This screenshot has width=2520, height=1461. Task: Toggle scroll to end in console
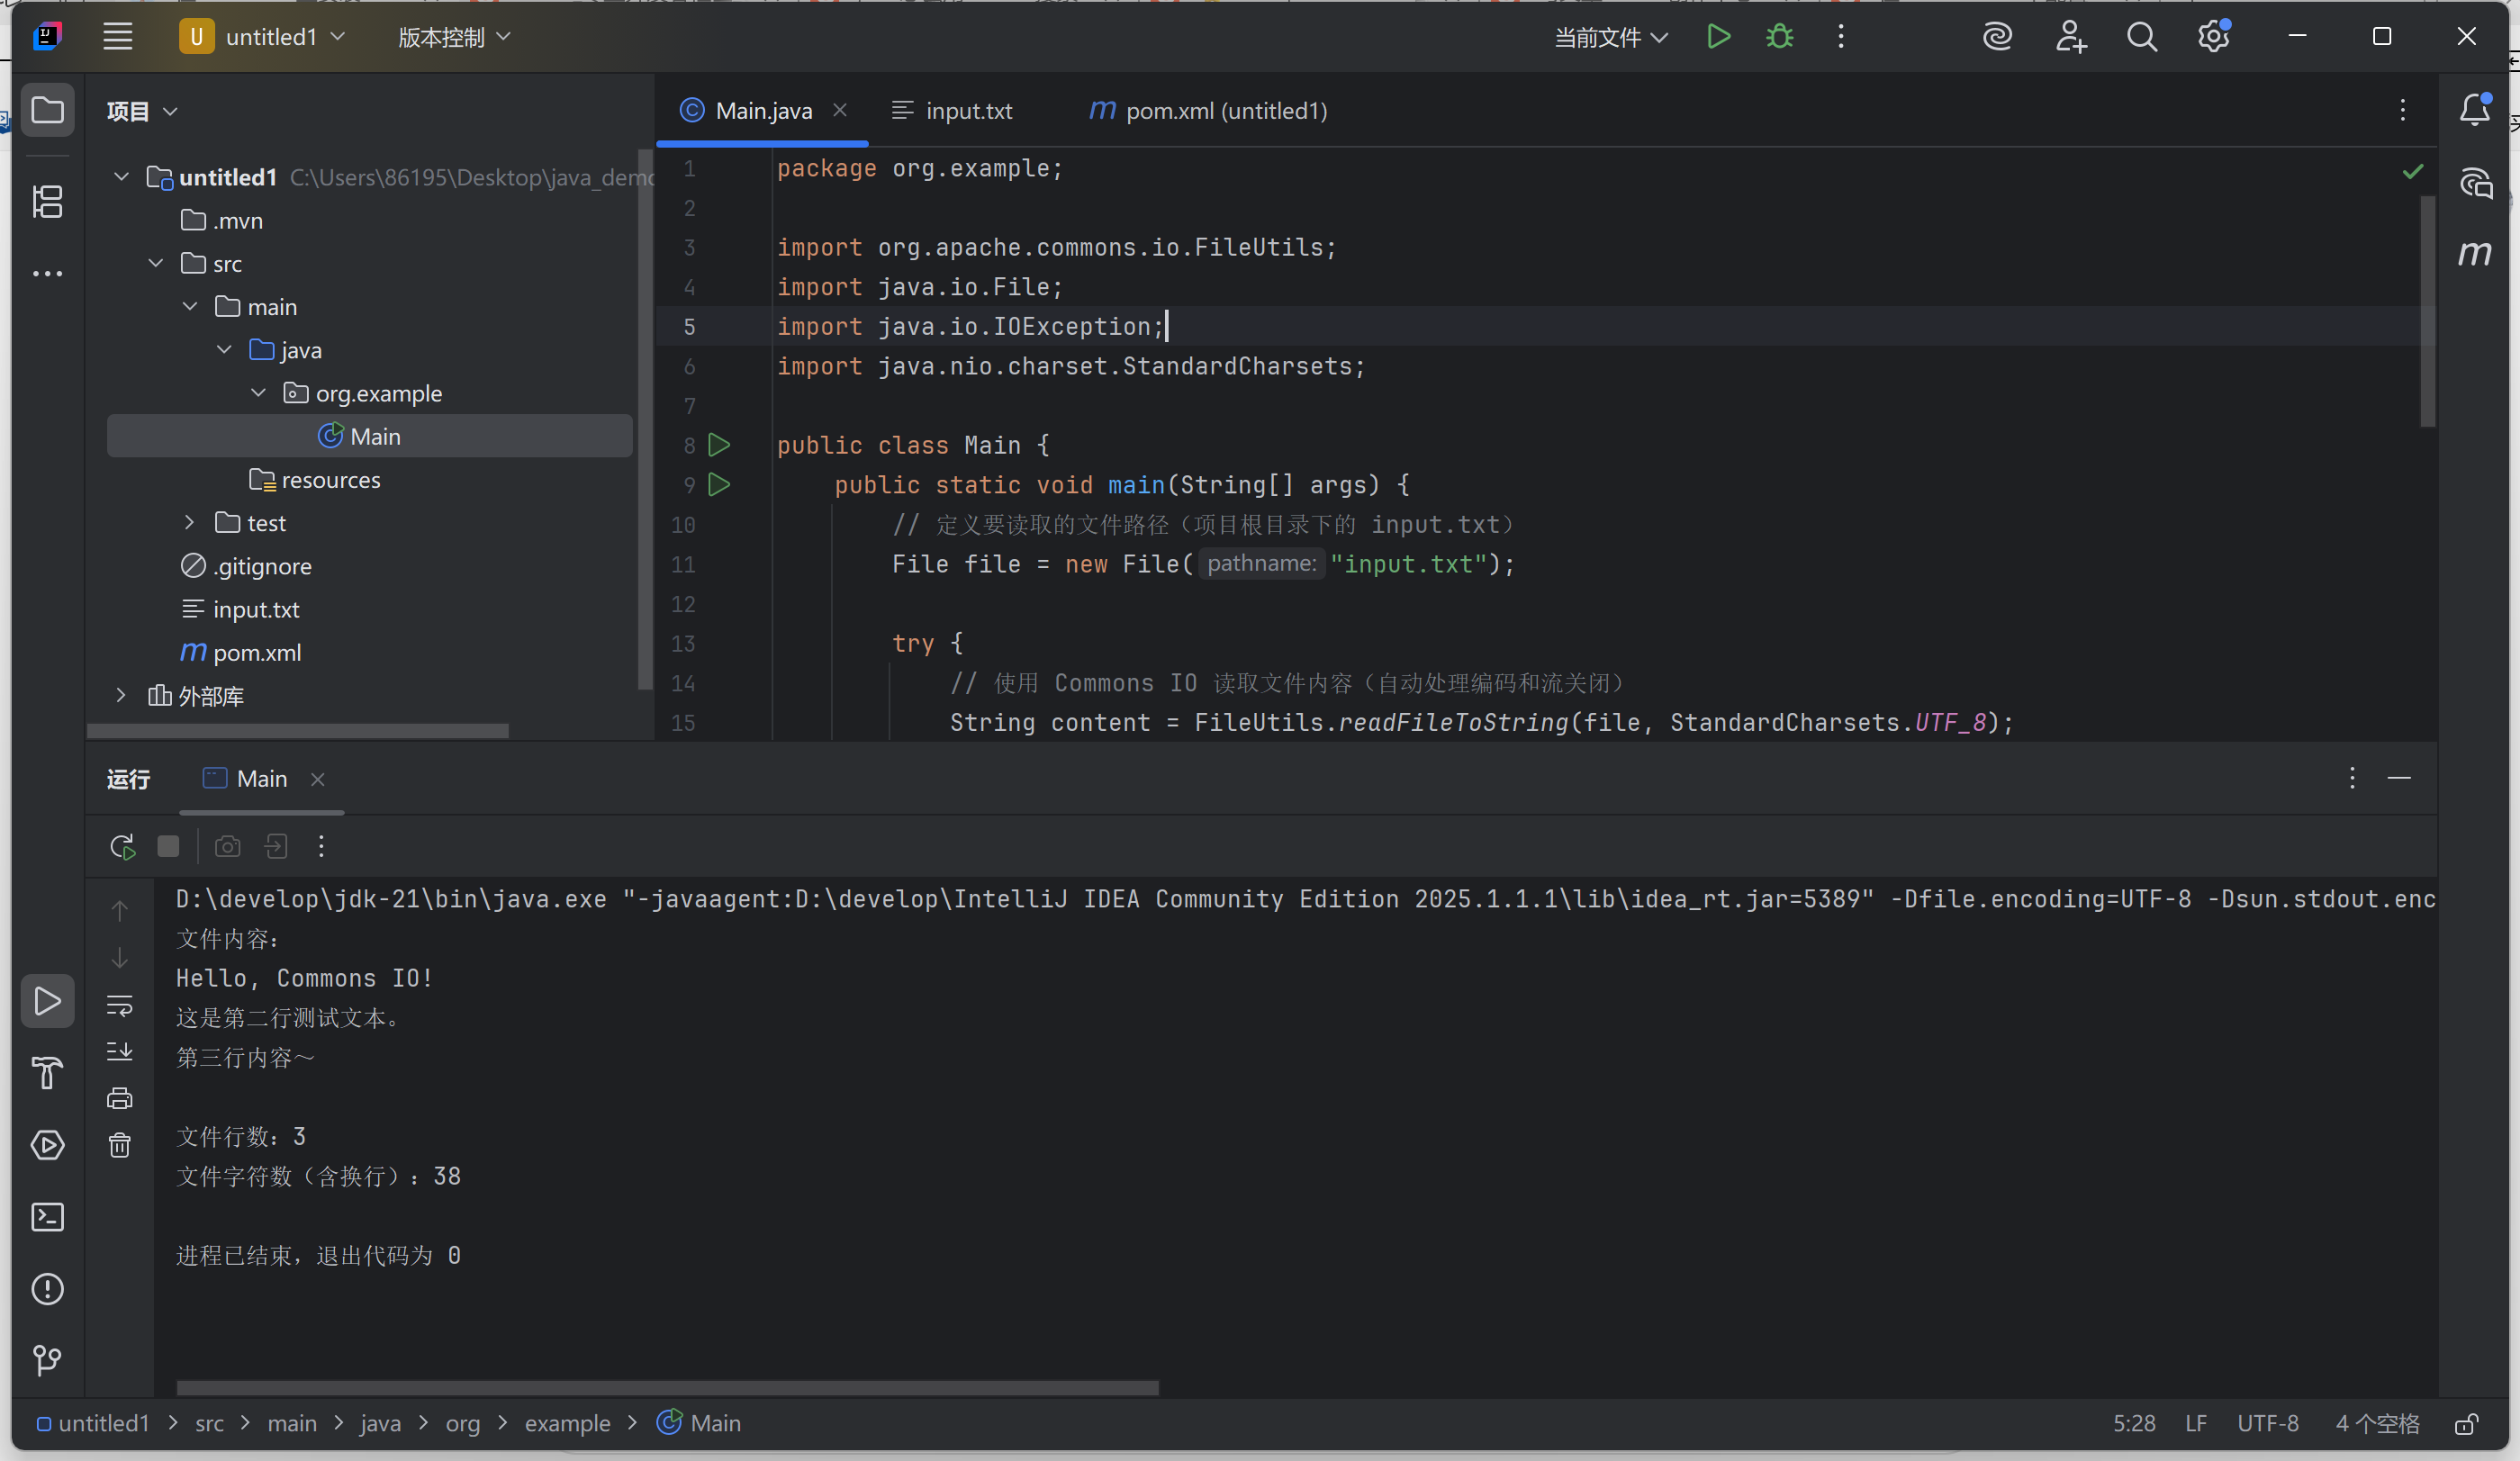[x=120, y=1051]
